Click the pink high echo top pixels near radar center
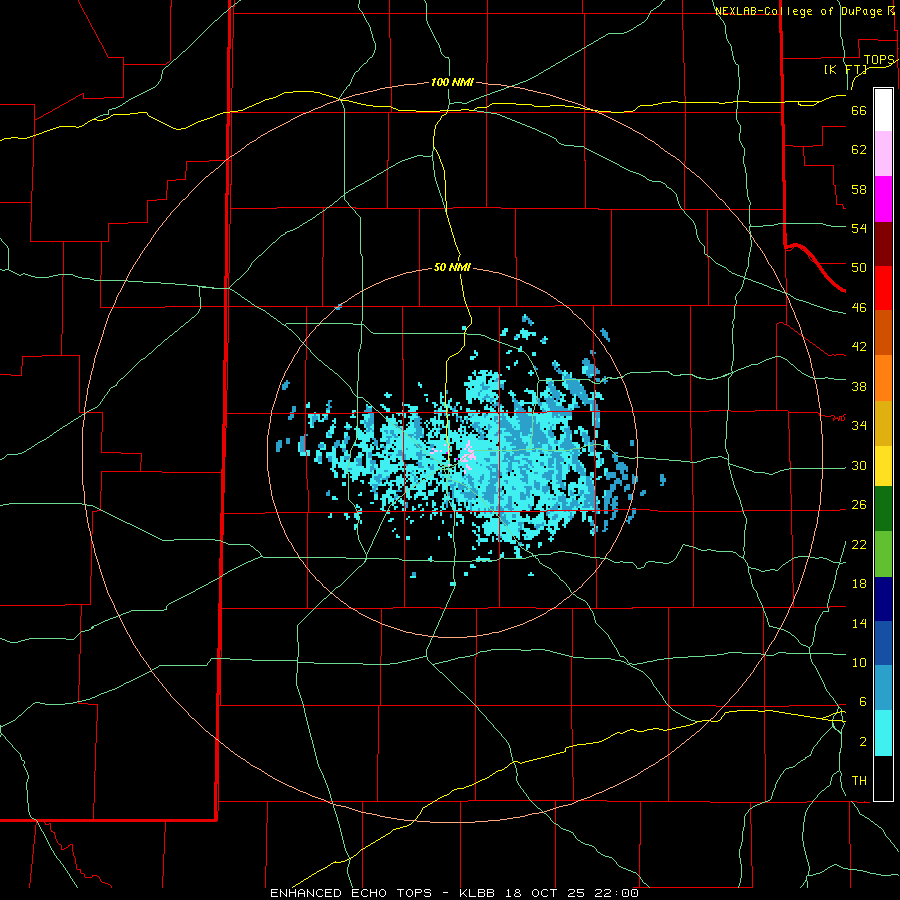This screenshot has height=900, width=900. tap(467, 456)
